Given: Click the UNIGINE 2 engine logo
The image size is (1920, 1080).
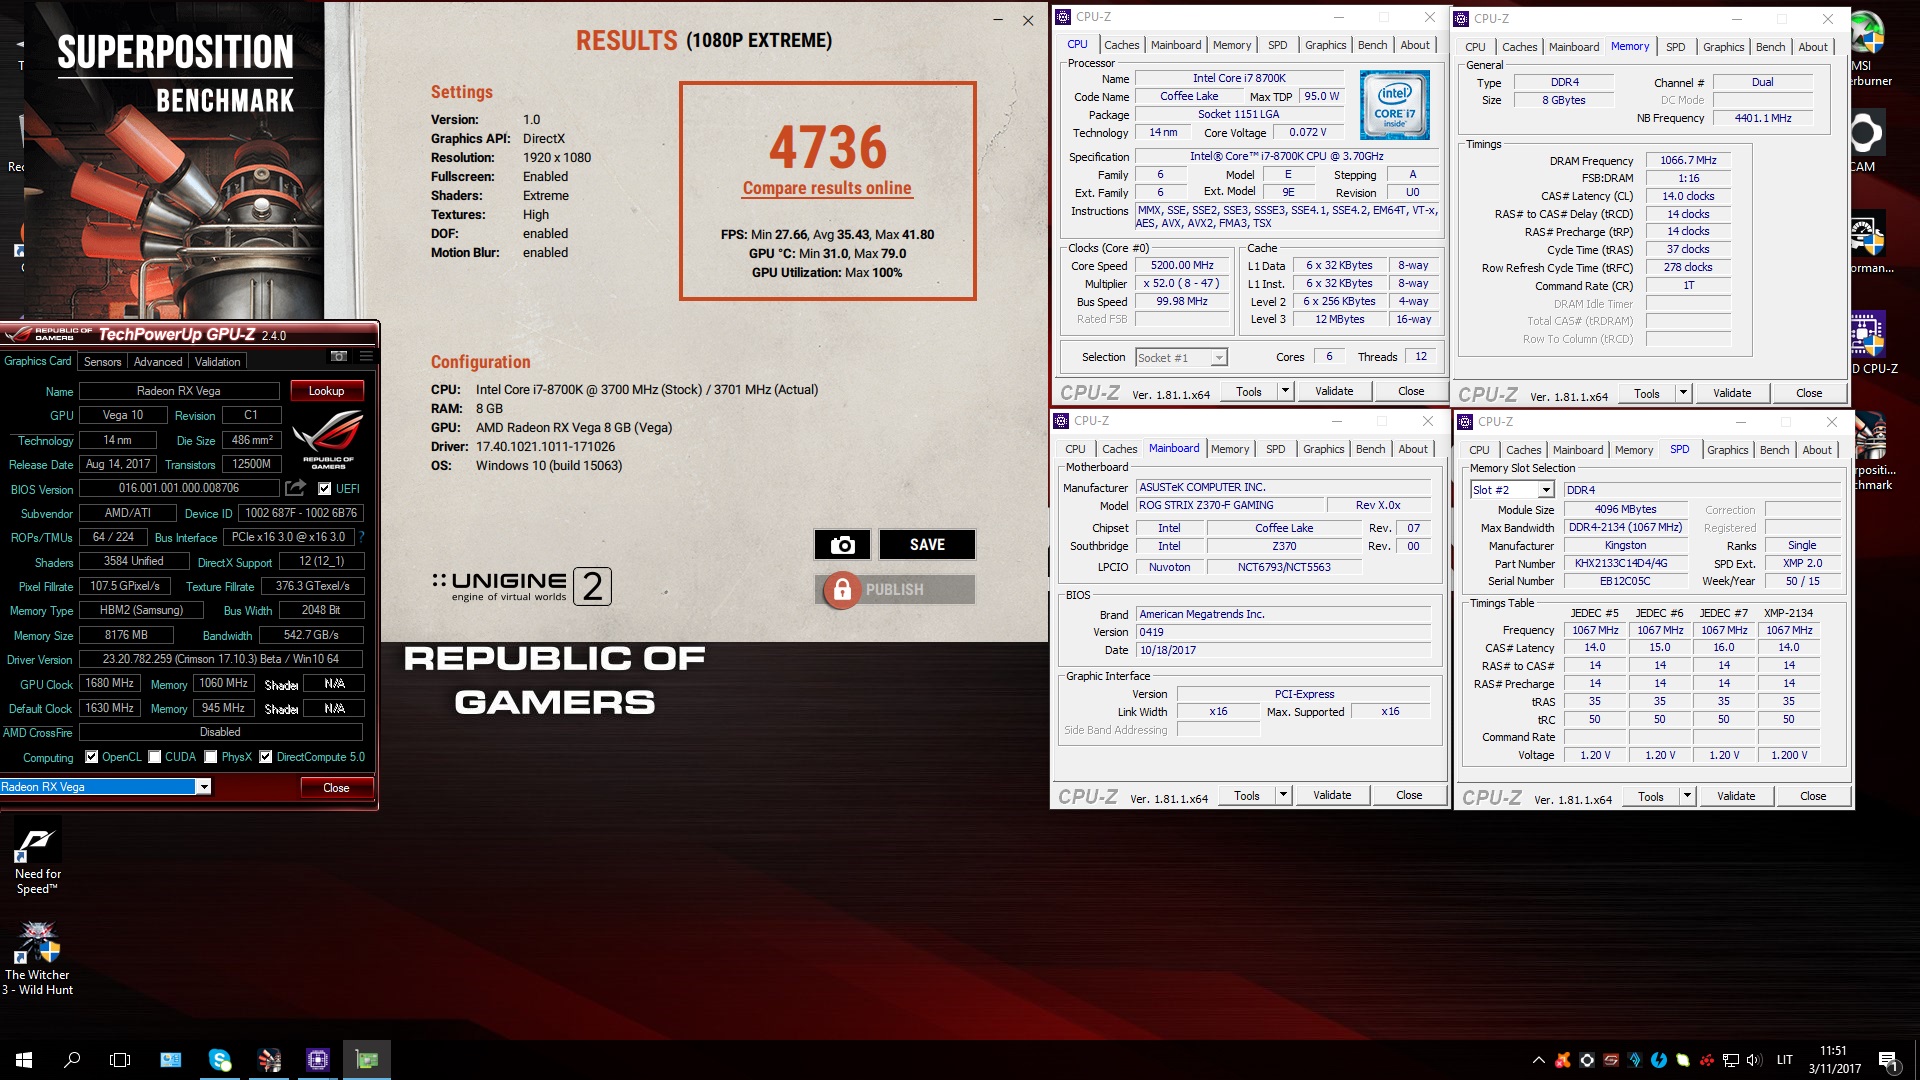Looking at the screenshot, I should tap(521, 586).
